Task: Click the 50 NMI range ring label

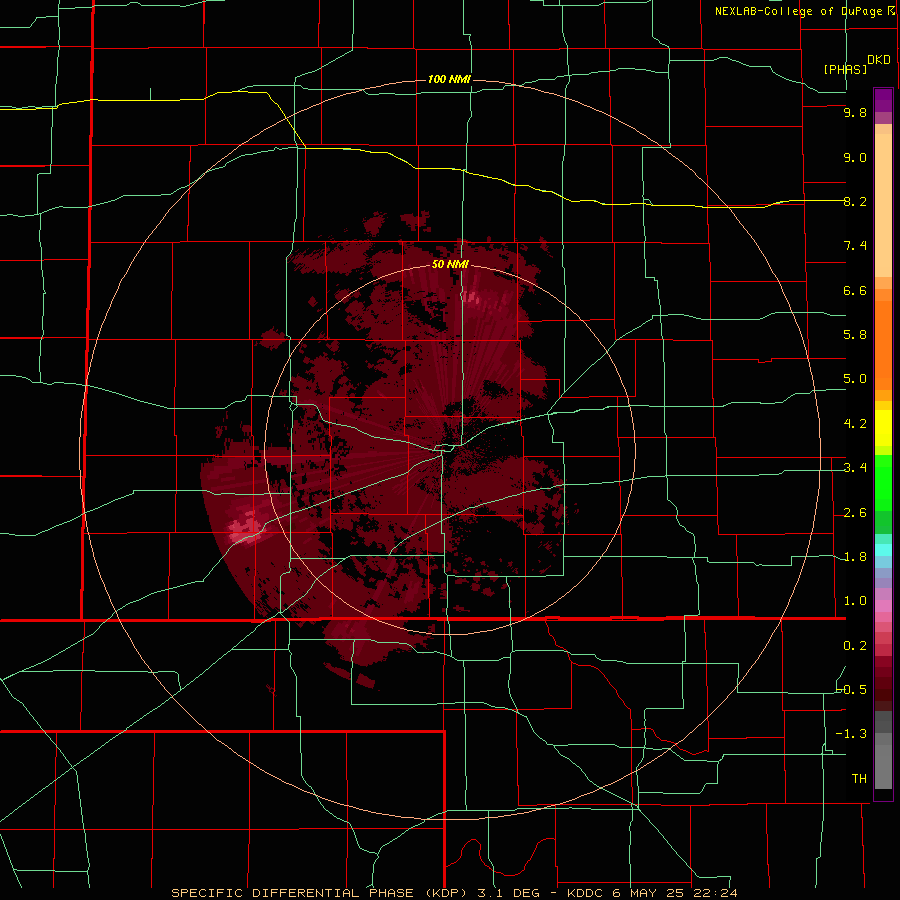Action: 450,265
